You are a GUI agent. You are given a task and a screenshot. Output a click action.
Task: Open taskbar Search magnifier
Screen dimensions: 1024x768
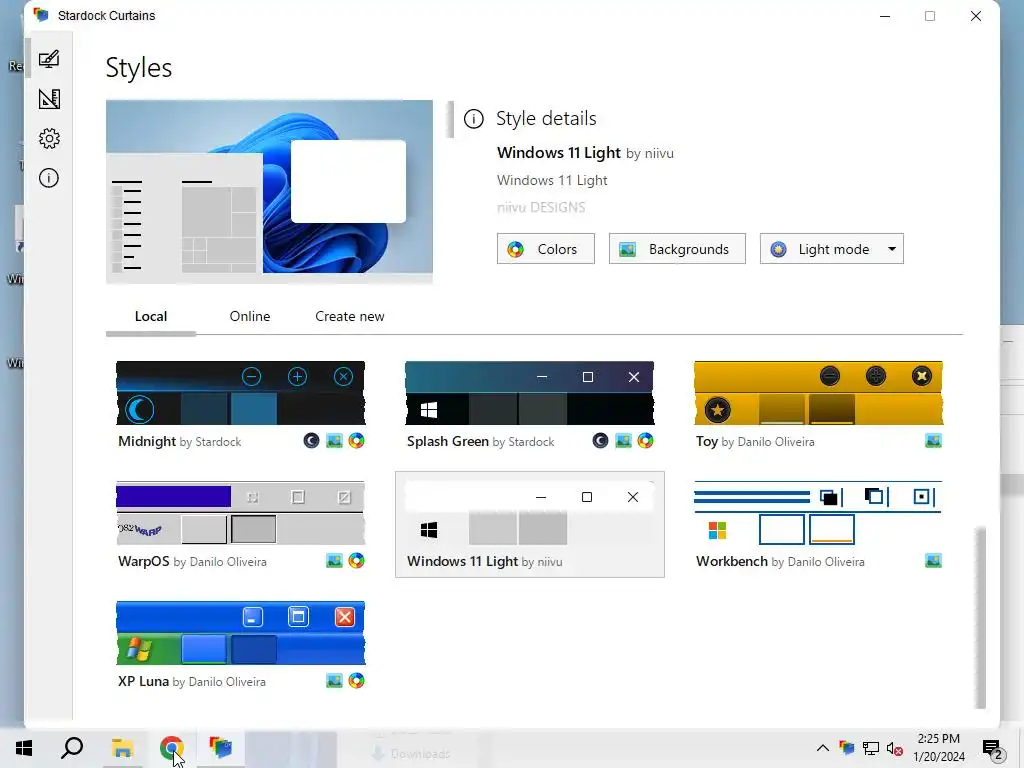[x=72, y=748]
